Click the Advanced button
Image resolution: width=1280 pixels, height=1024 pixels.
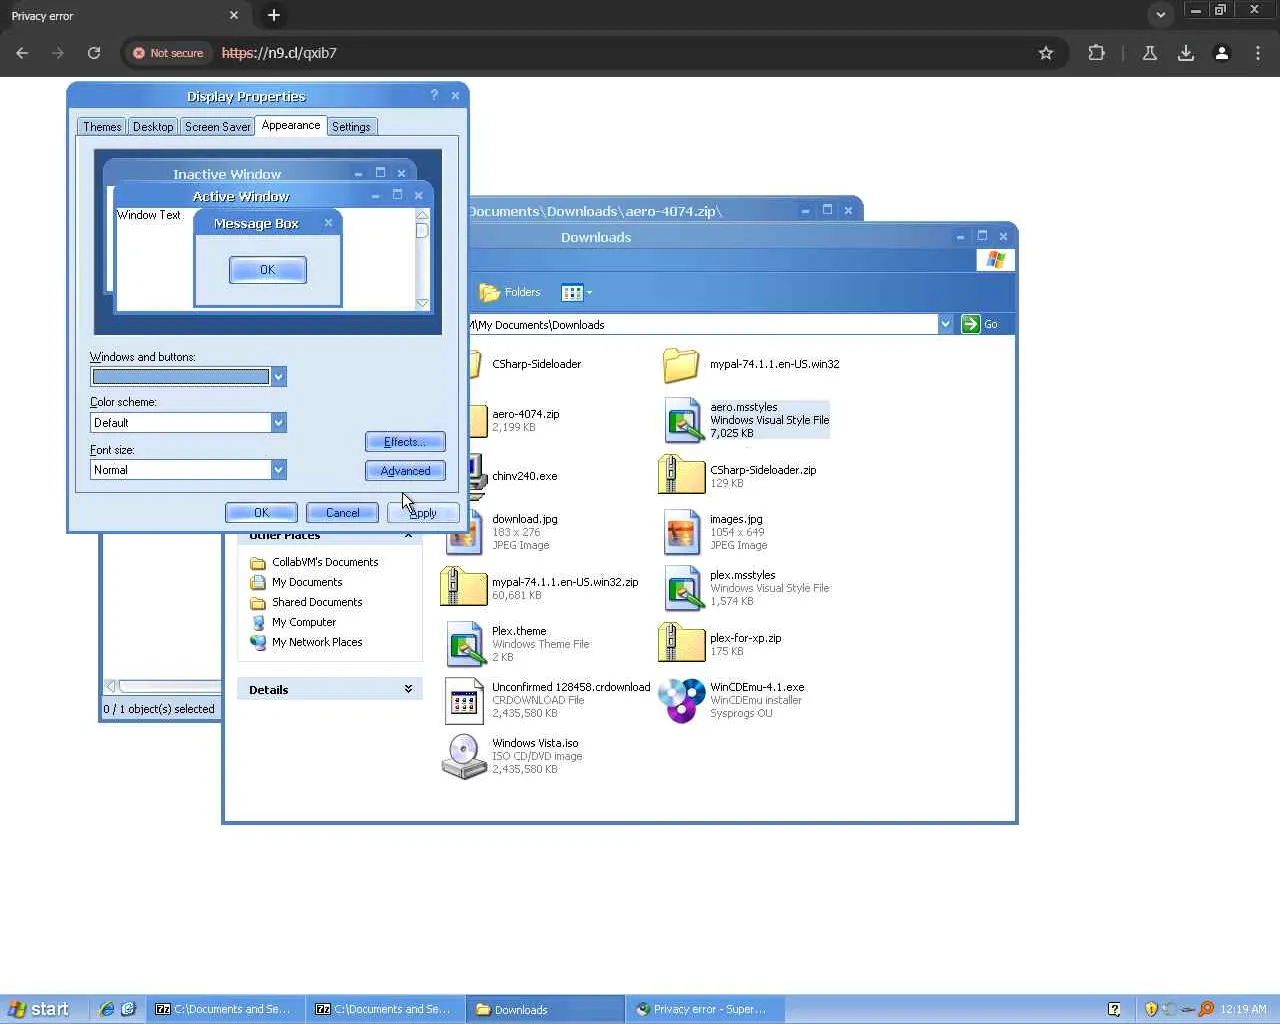[x=405, y=471]
